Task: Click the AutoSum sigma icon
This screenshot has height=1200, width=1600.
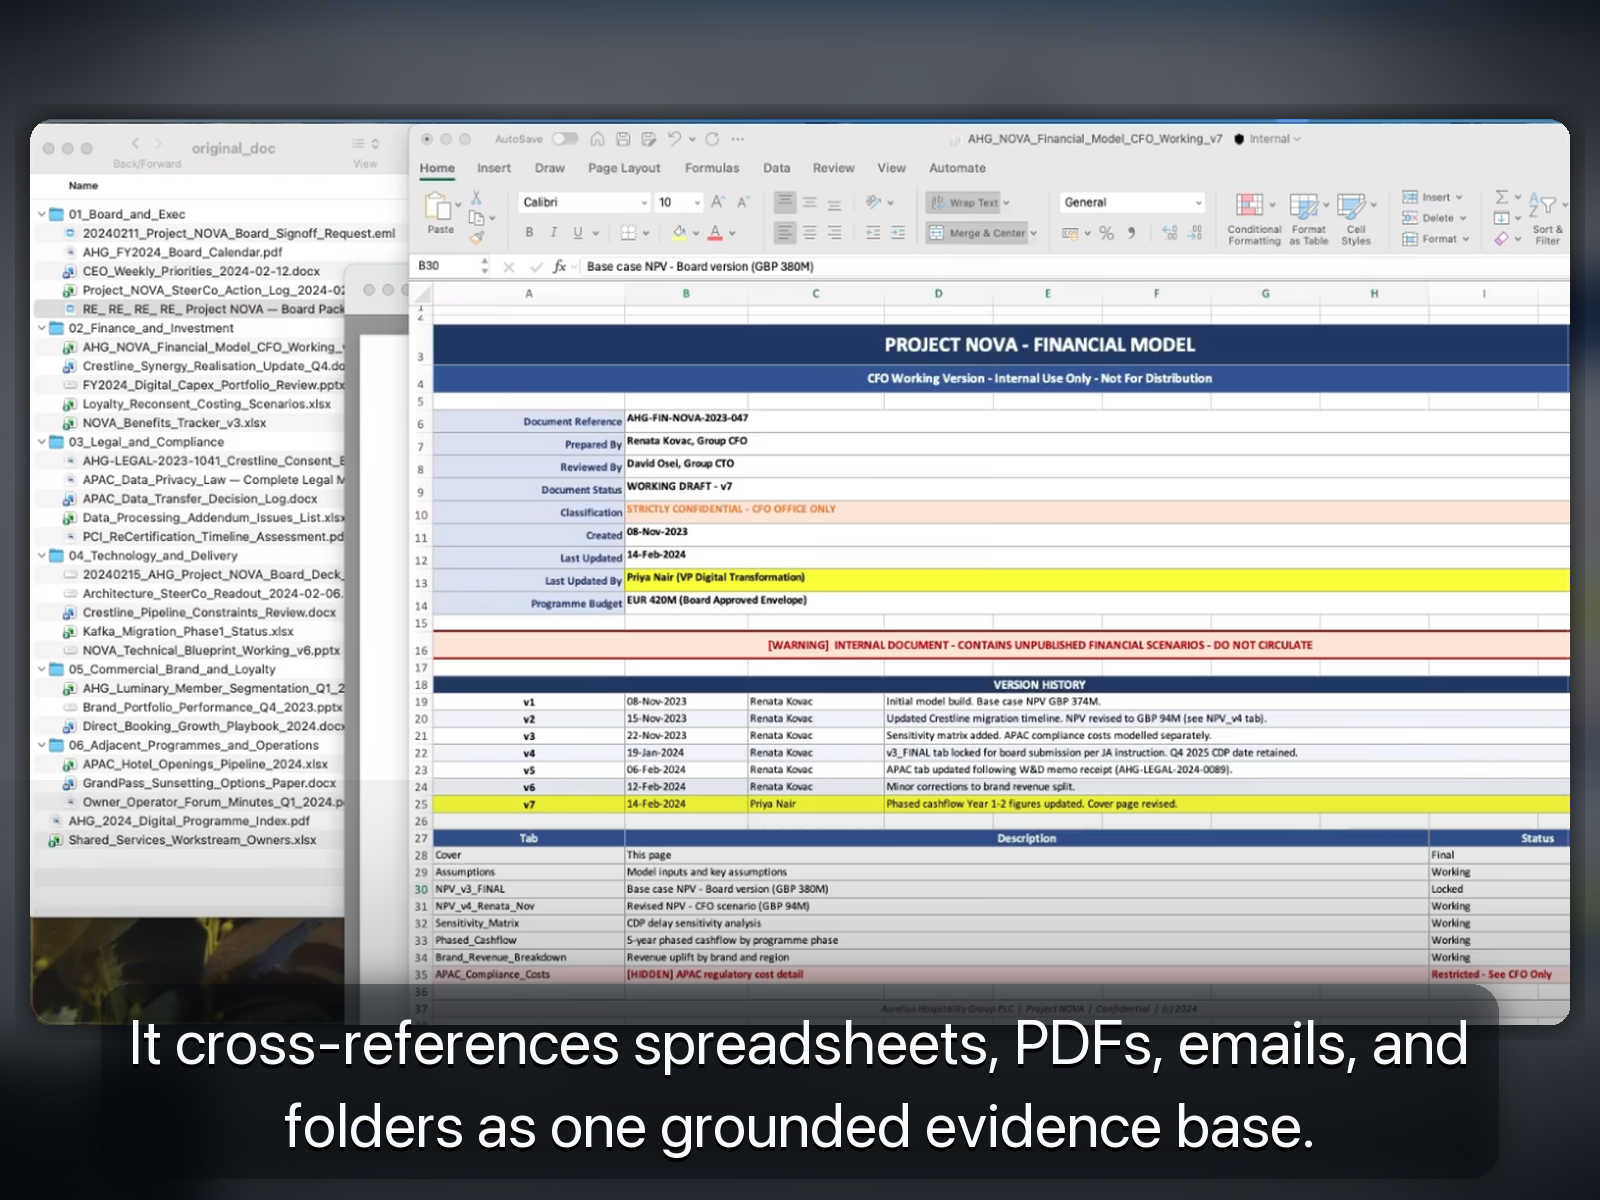Action: (x=1502, y=197)
